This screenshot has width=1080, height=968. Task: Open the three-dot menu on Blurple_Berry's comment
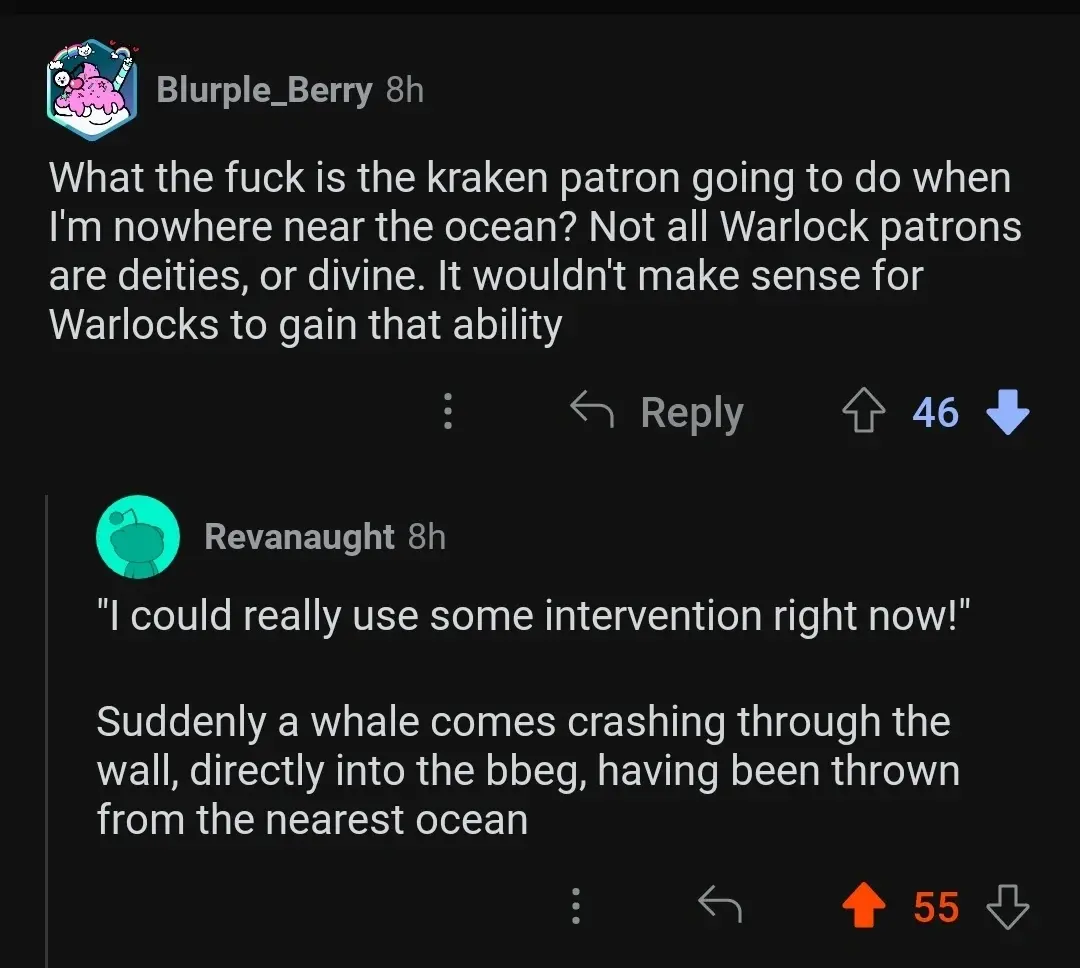[447, 411]
